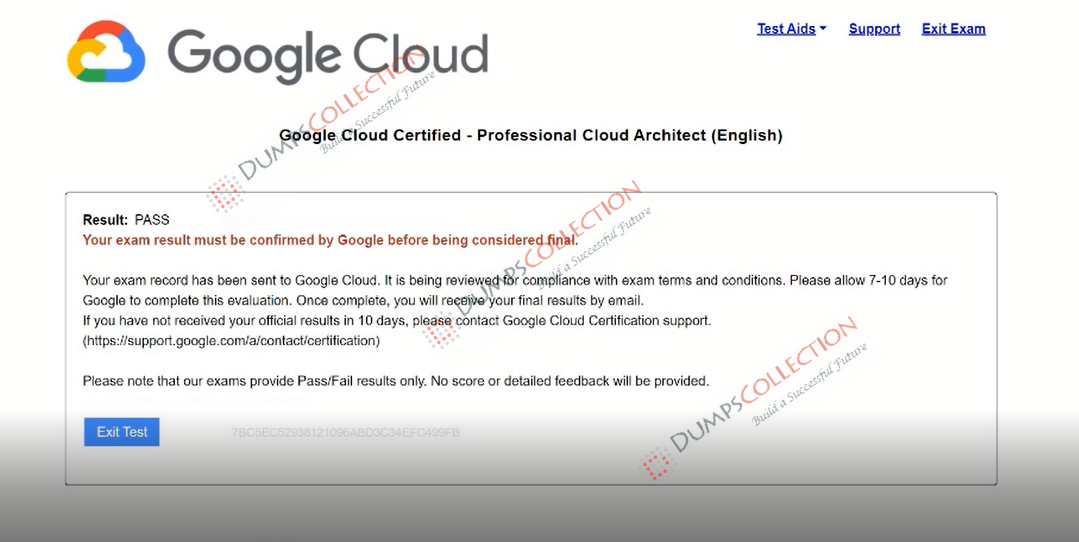
Task: Click the Exit Exam link
Action: coord(953,29)
